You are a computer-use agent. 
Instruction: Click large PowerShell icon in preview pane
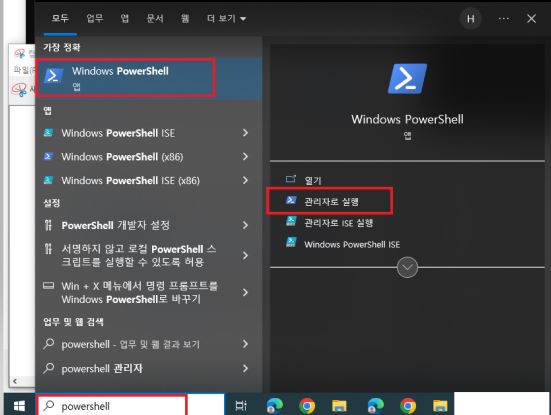click(x=407, y=79)
